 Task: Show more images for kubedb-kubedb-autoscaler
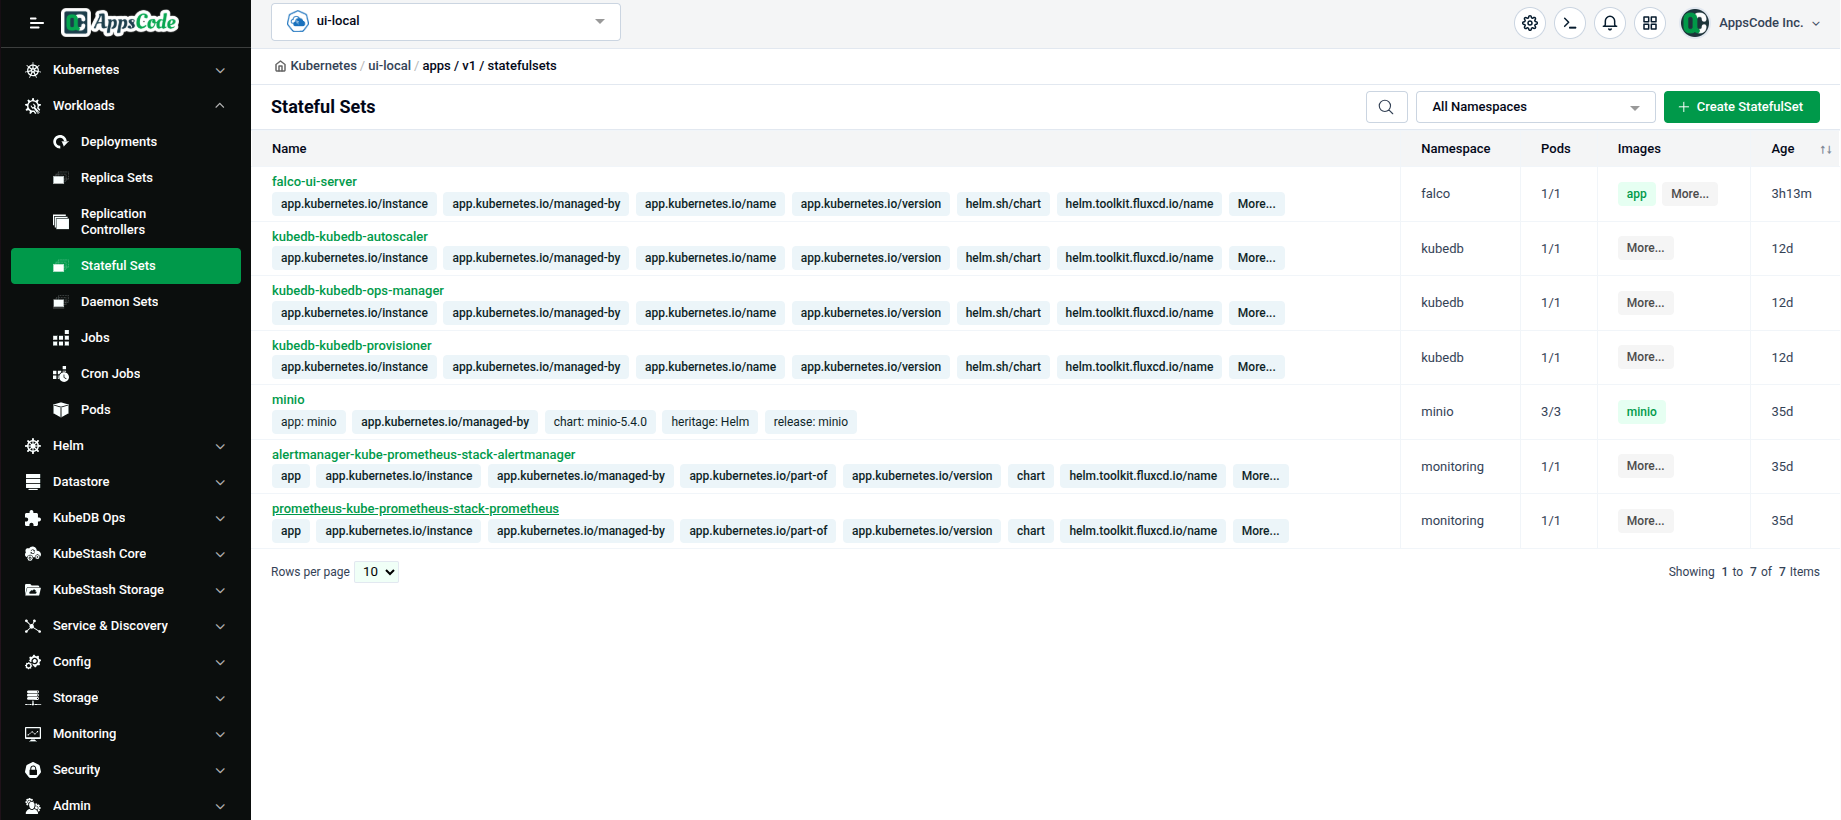(1645, 248)
